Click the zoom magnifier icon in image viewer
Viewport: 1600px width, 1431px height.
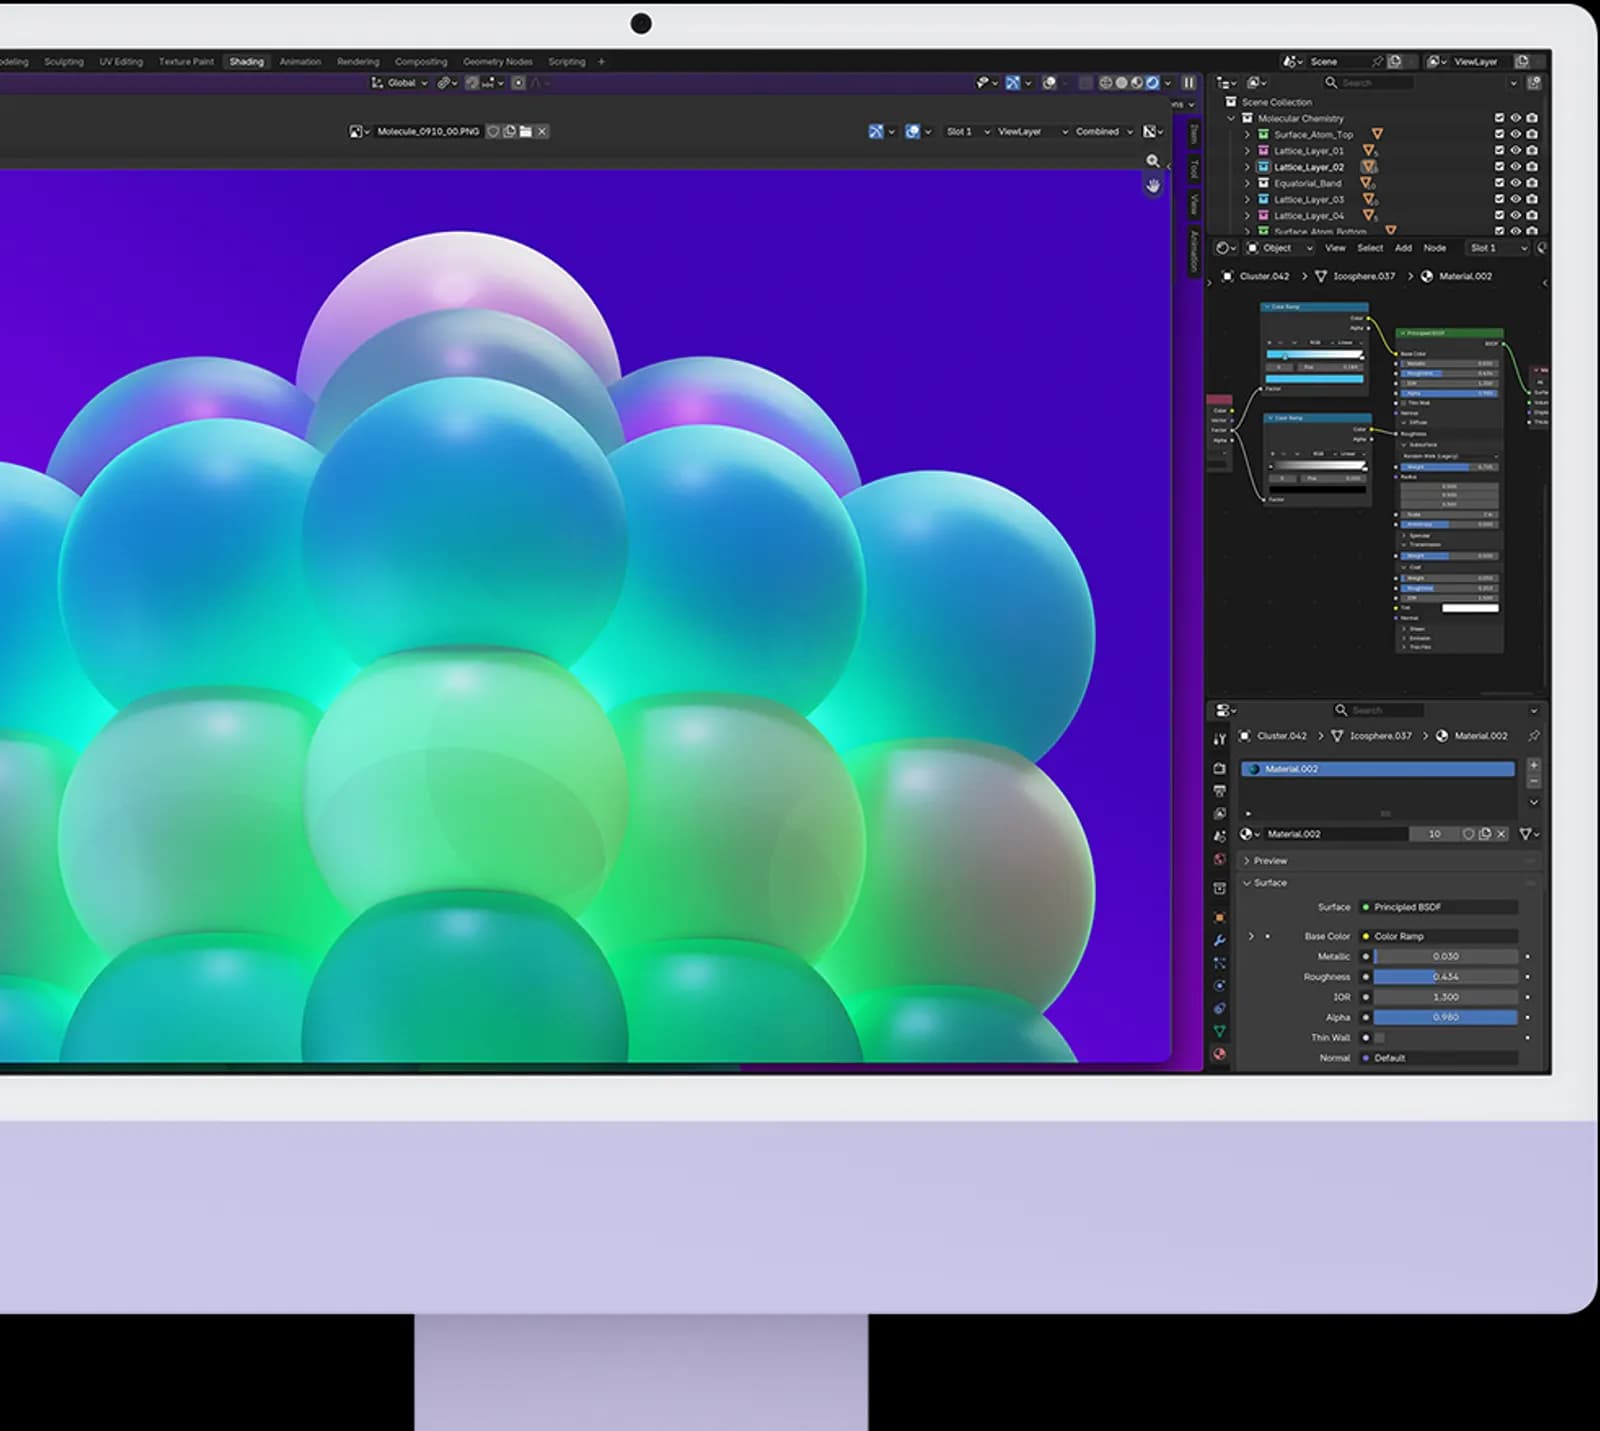[x=1153, y=161]
